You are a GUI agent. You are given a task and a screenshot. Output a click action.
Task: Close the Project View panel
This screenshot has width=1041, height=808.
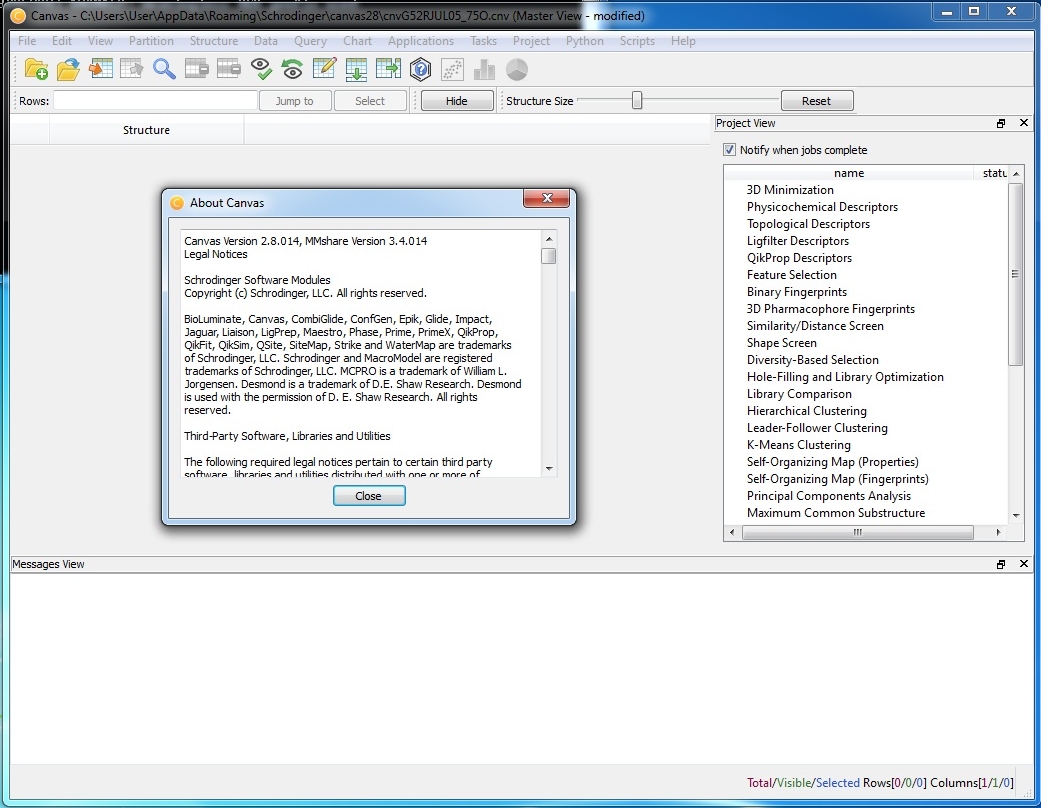1024,123
